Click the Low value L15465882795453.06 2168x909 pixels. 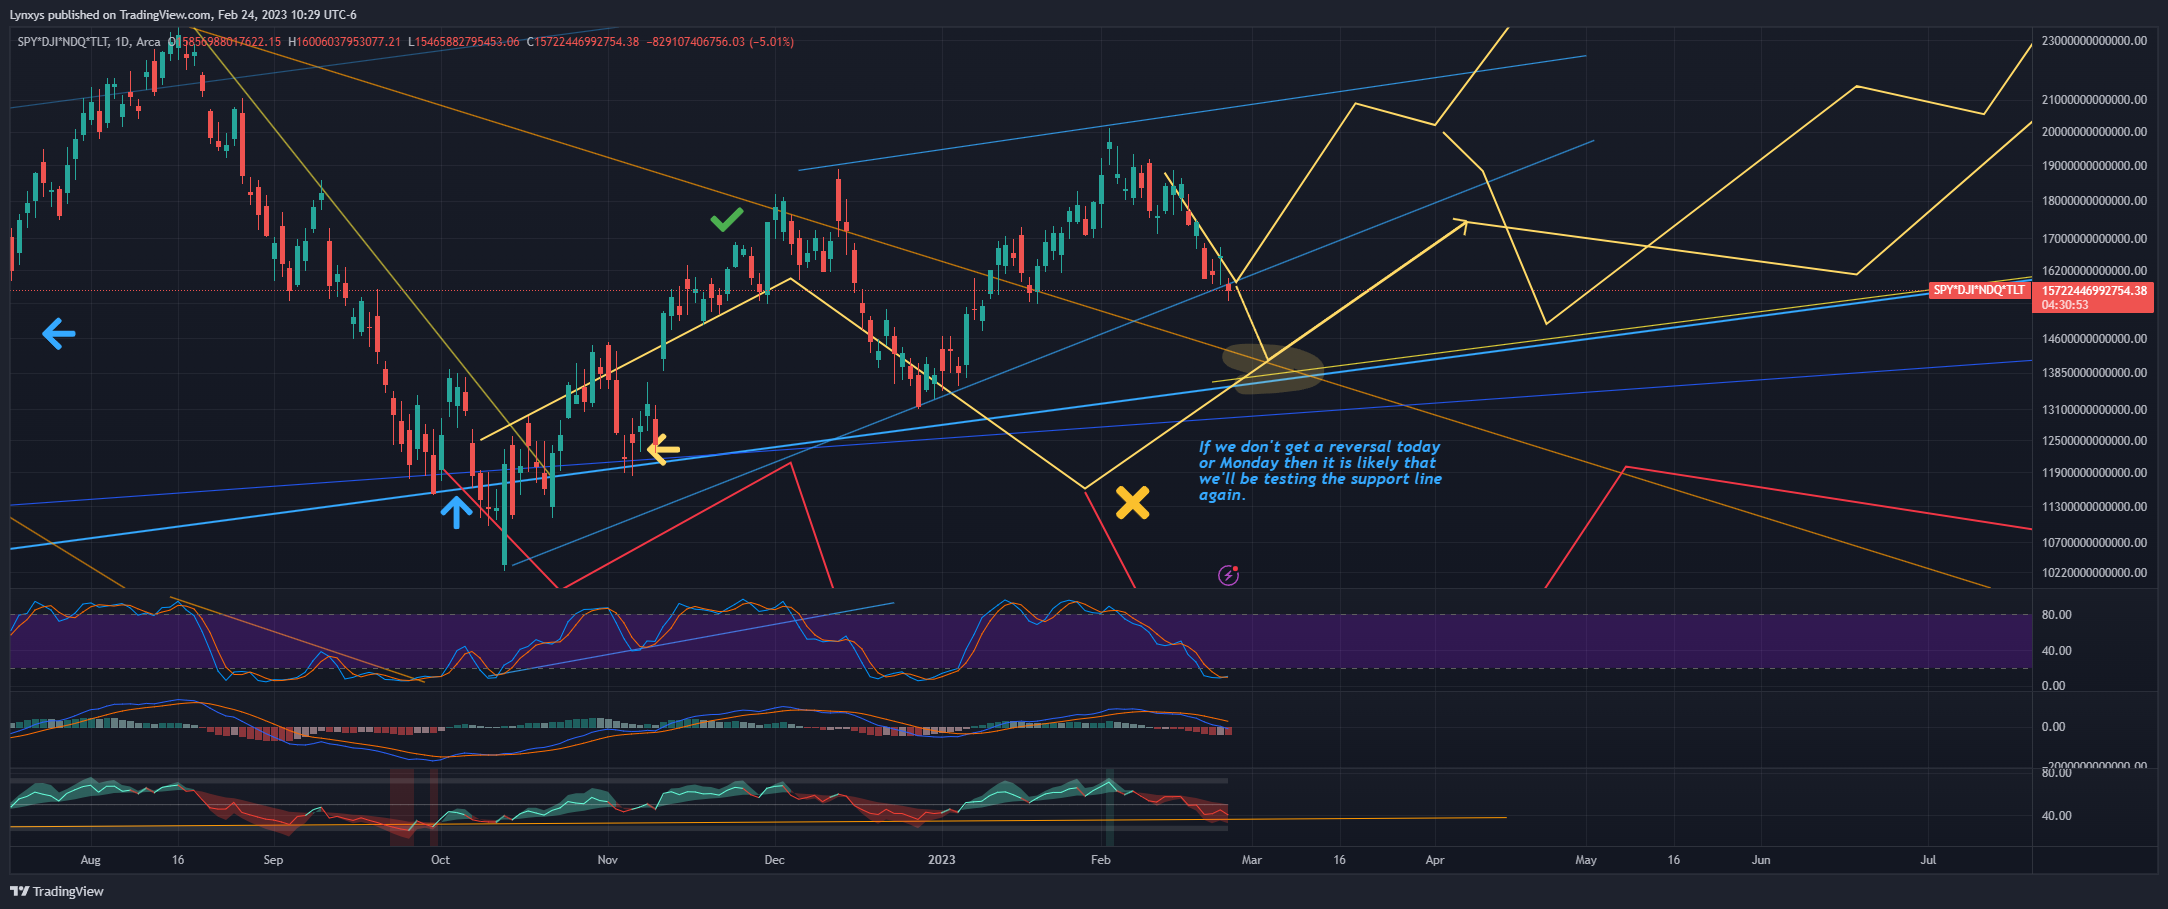464,42
